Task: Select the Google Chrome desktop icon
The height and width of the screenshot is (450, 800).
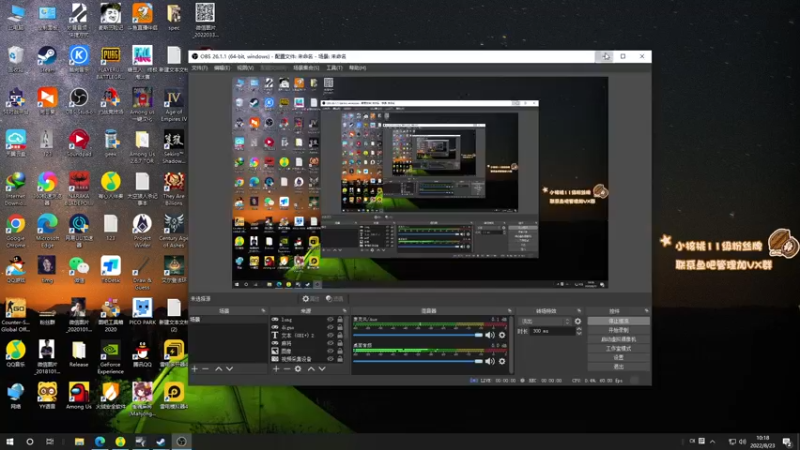Action: [15, 230]
